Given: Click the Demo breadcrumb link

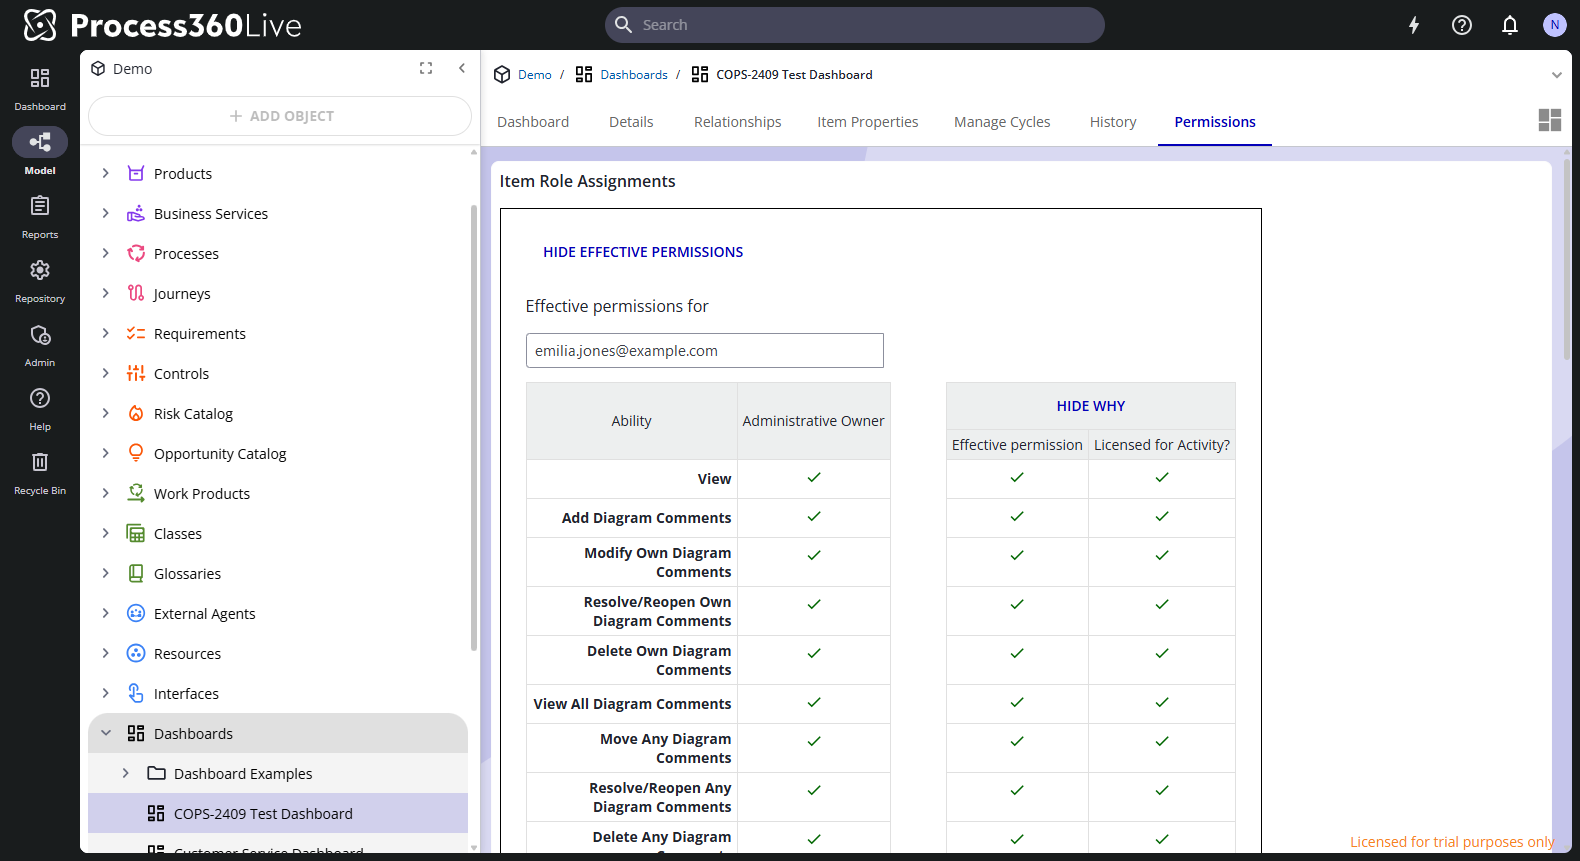Looking at the screenshot, I should (x=535, y=75).
